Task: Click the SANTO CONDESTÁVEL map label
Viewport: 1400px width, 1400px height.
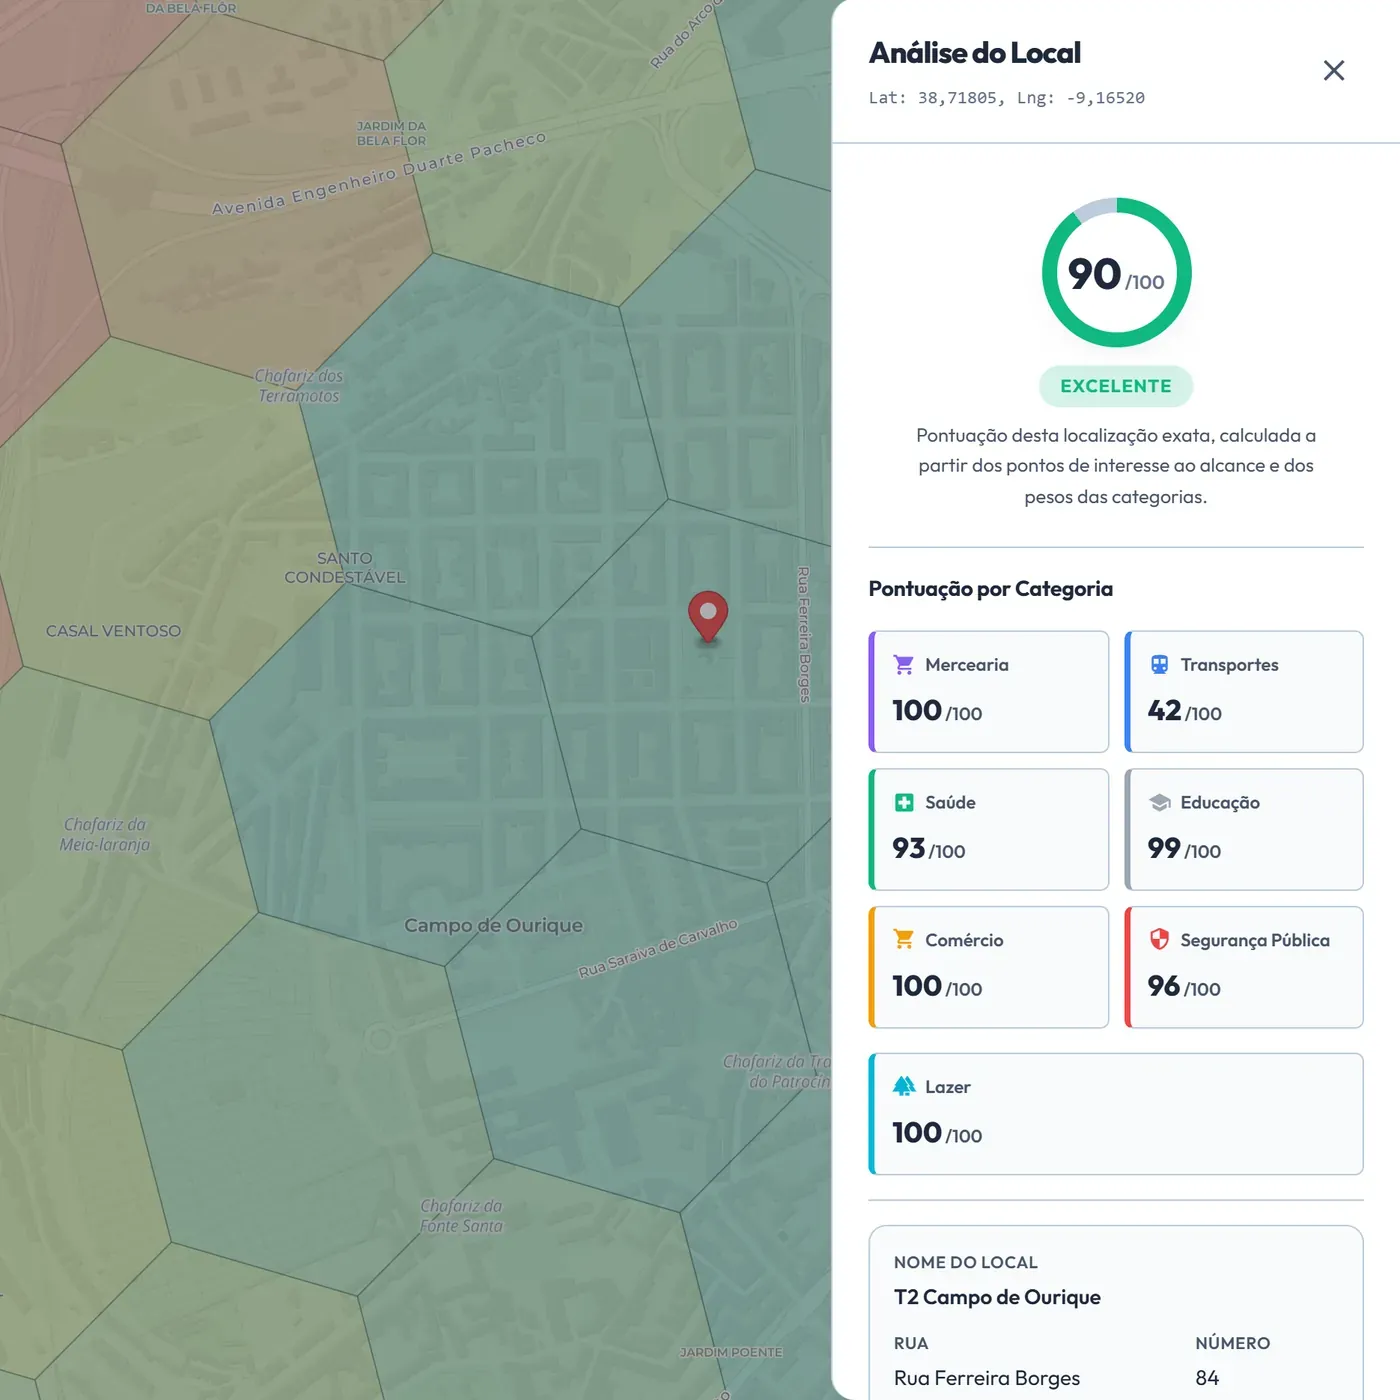Action: pyautogui.click(x=345, y=567)
